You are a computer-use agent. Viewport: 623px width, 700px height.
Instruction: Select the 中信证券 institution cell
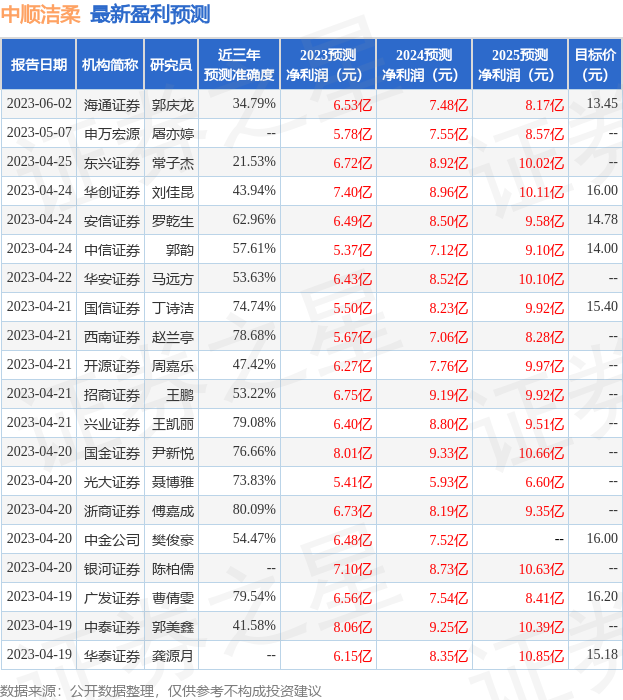[112, 250]
